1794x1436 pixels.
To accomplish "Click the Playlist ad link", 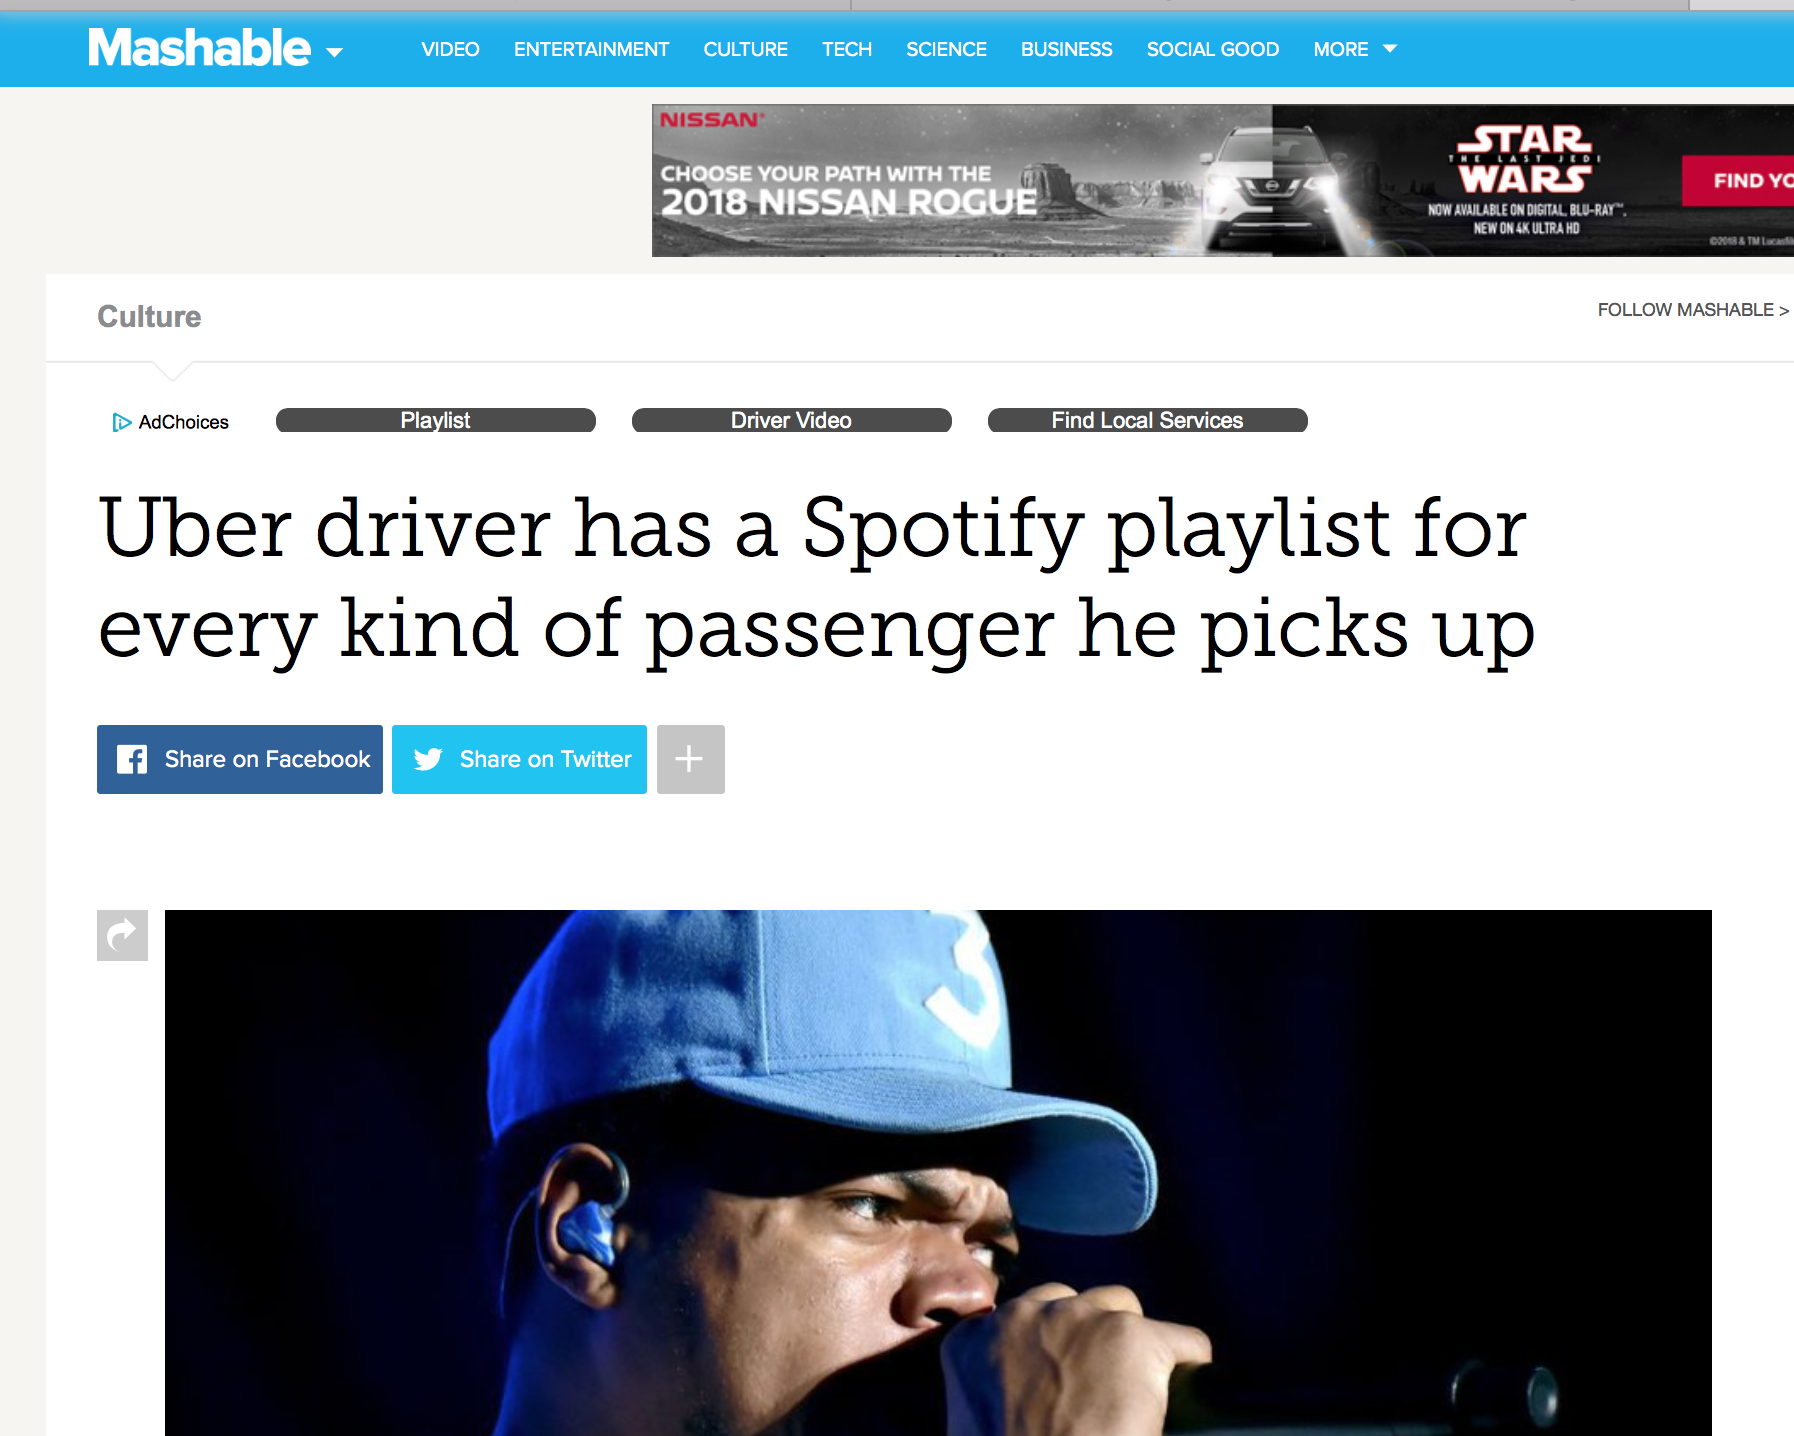I will pos(436,420).
